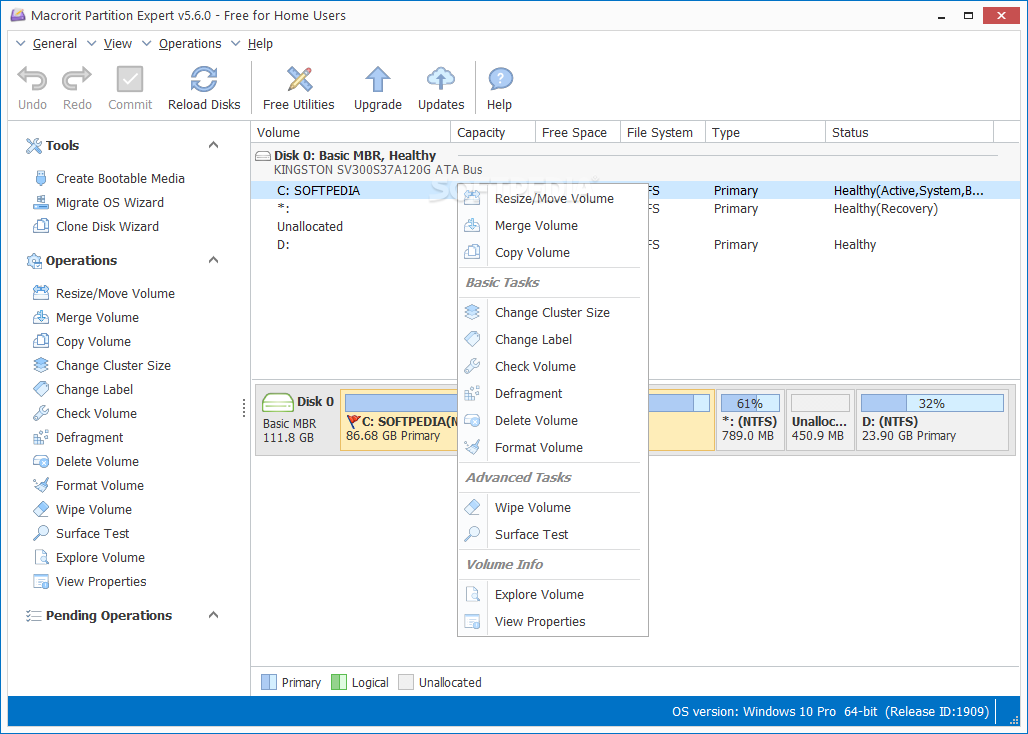Image resolution: width=1028 pixels, height=734 pixels.
Task: Click Resize/Move Volume icon in sidebar
Action: pos(41,293)
